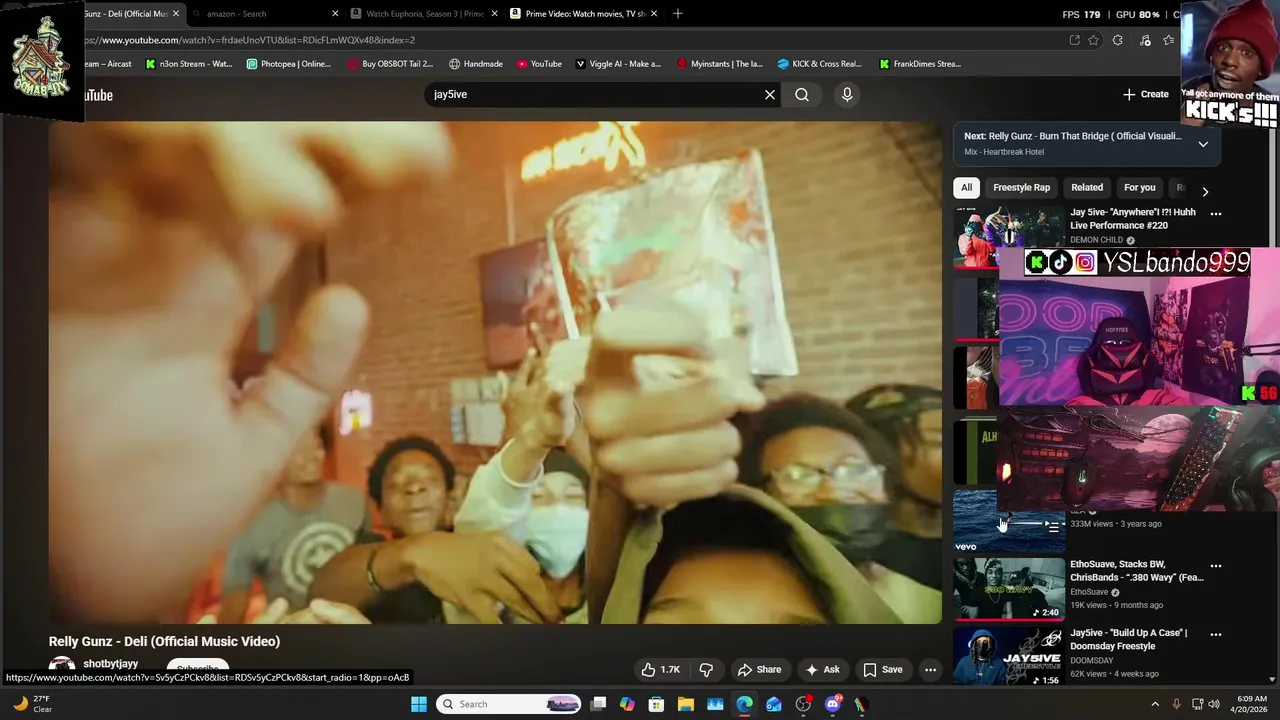This screenshot has width=1280, height=720.
Task: Open Task View in the taskbar
Action: pos(598,704)
